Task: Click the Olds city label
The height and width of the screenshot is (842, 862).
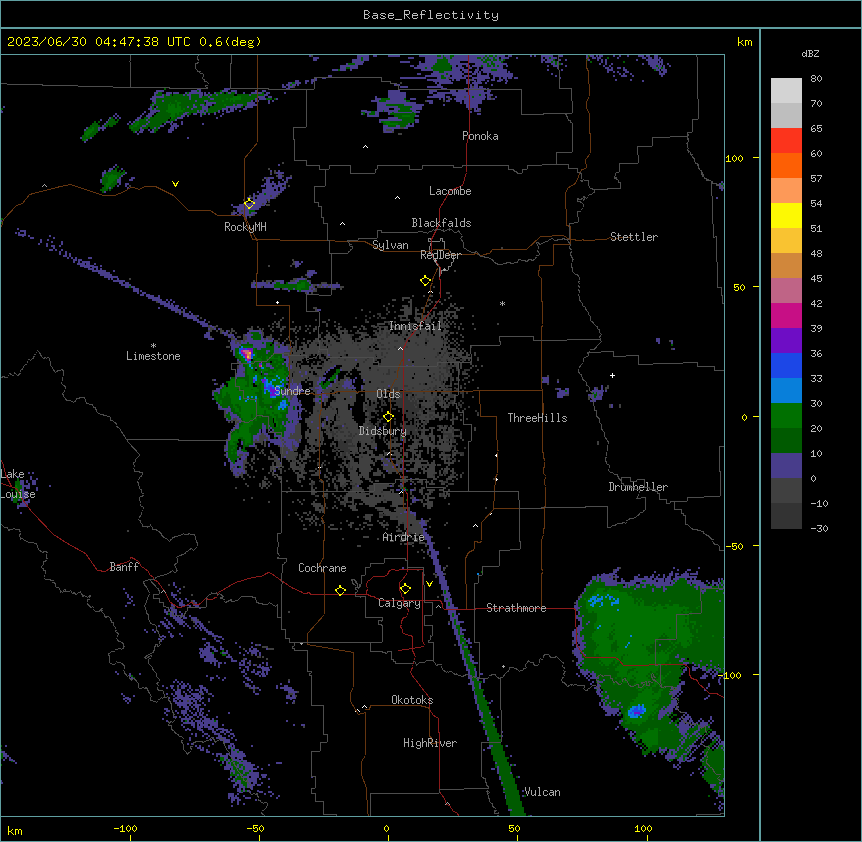Action: (388, 394)
